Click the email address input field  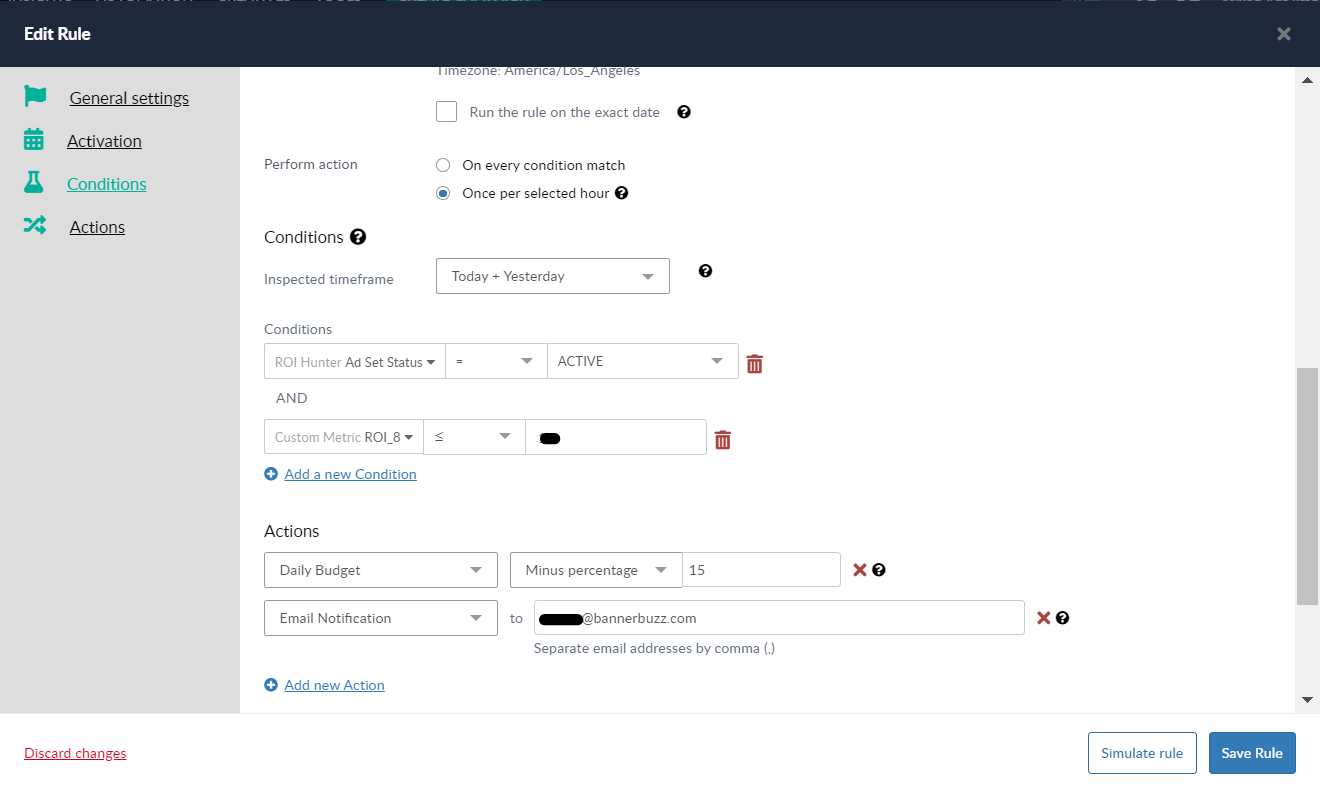point(779,618)
